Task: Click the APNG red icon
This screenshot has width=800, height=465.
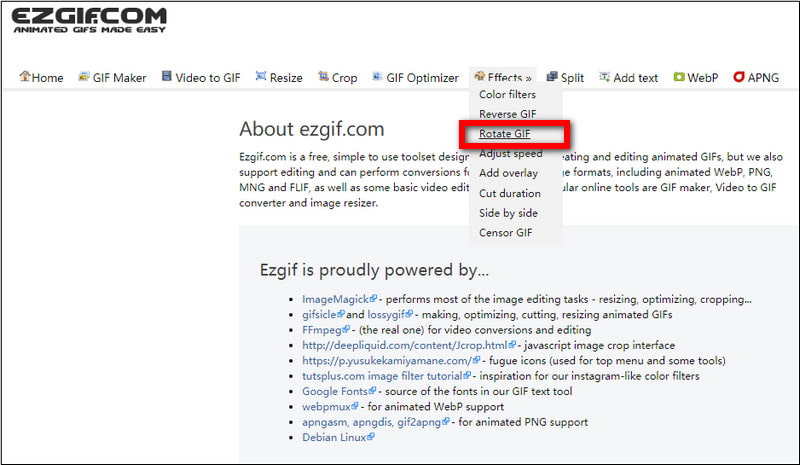Action: point(739,77)
